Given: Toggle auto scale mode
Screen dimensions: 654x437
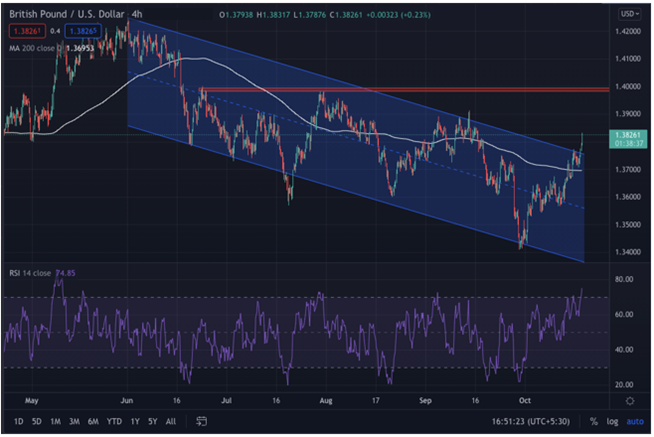Looking at the screenshot, I should click(635, 422).
